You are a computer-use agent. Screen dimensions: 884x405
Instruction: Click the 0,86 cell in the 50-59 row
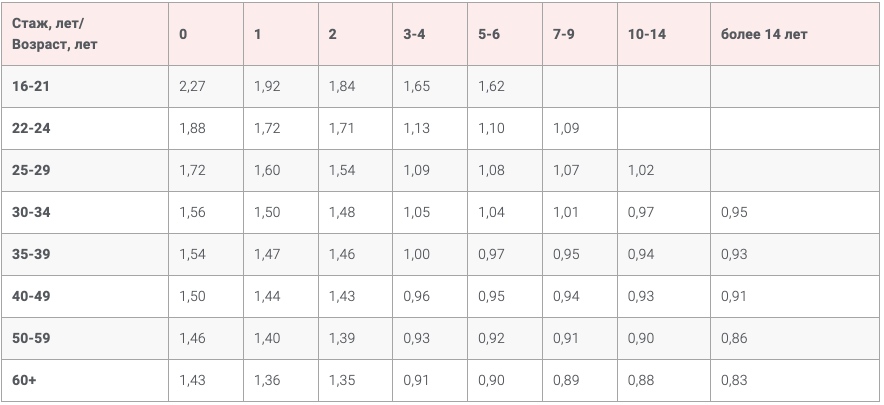pos(734,339)
